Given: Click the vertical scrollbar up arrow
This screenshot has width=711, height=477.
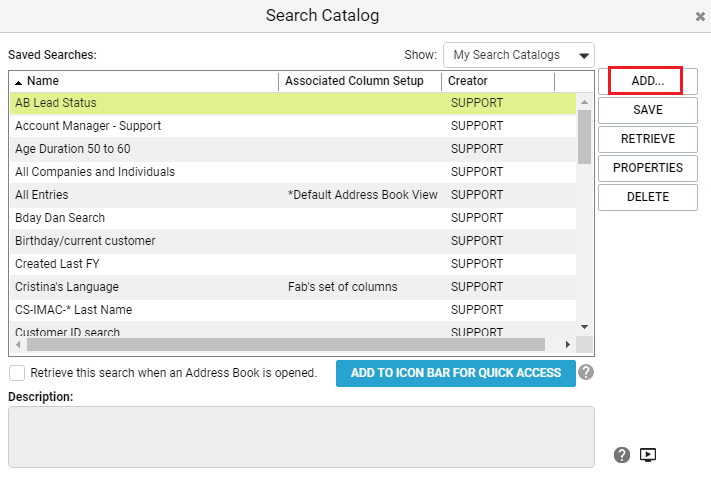Looking at the screenshot, I should [x=584, y=102].
